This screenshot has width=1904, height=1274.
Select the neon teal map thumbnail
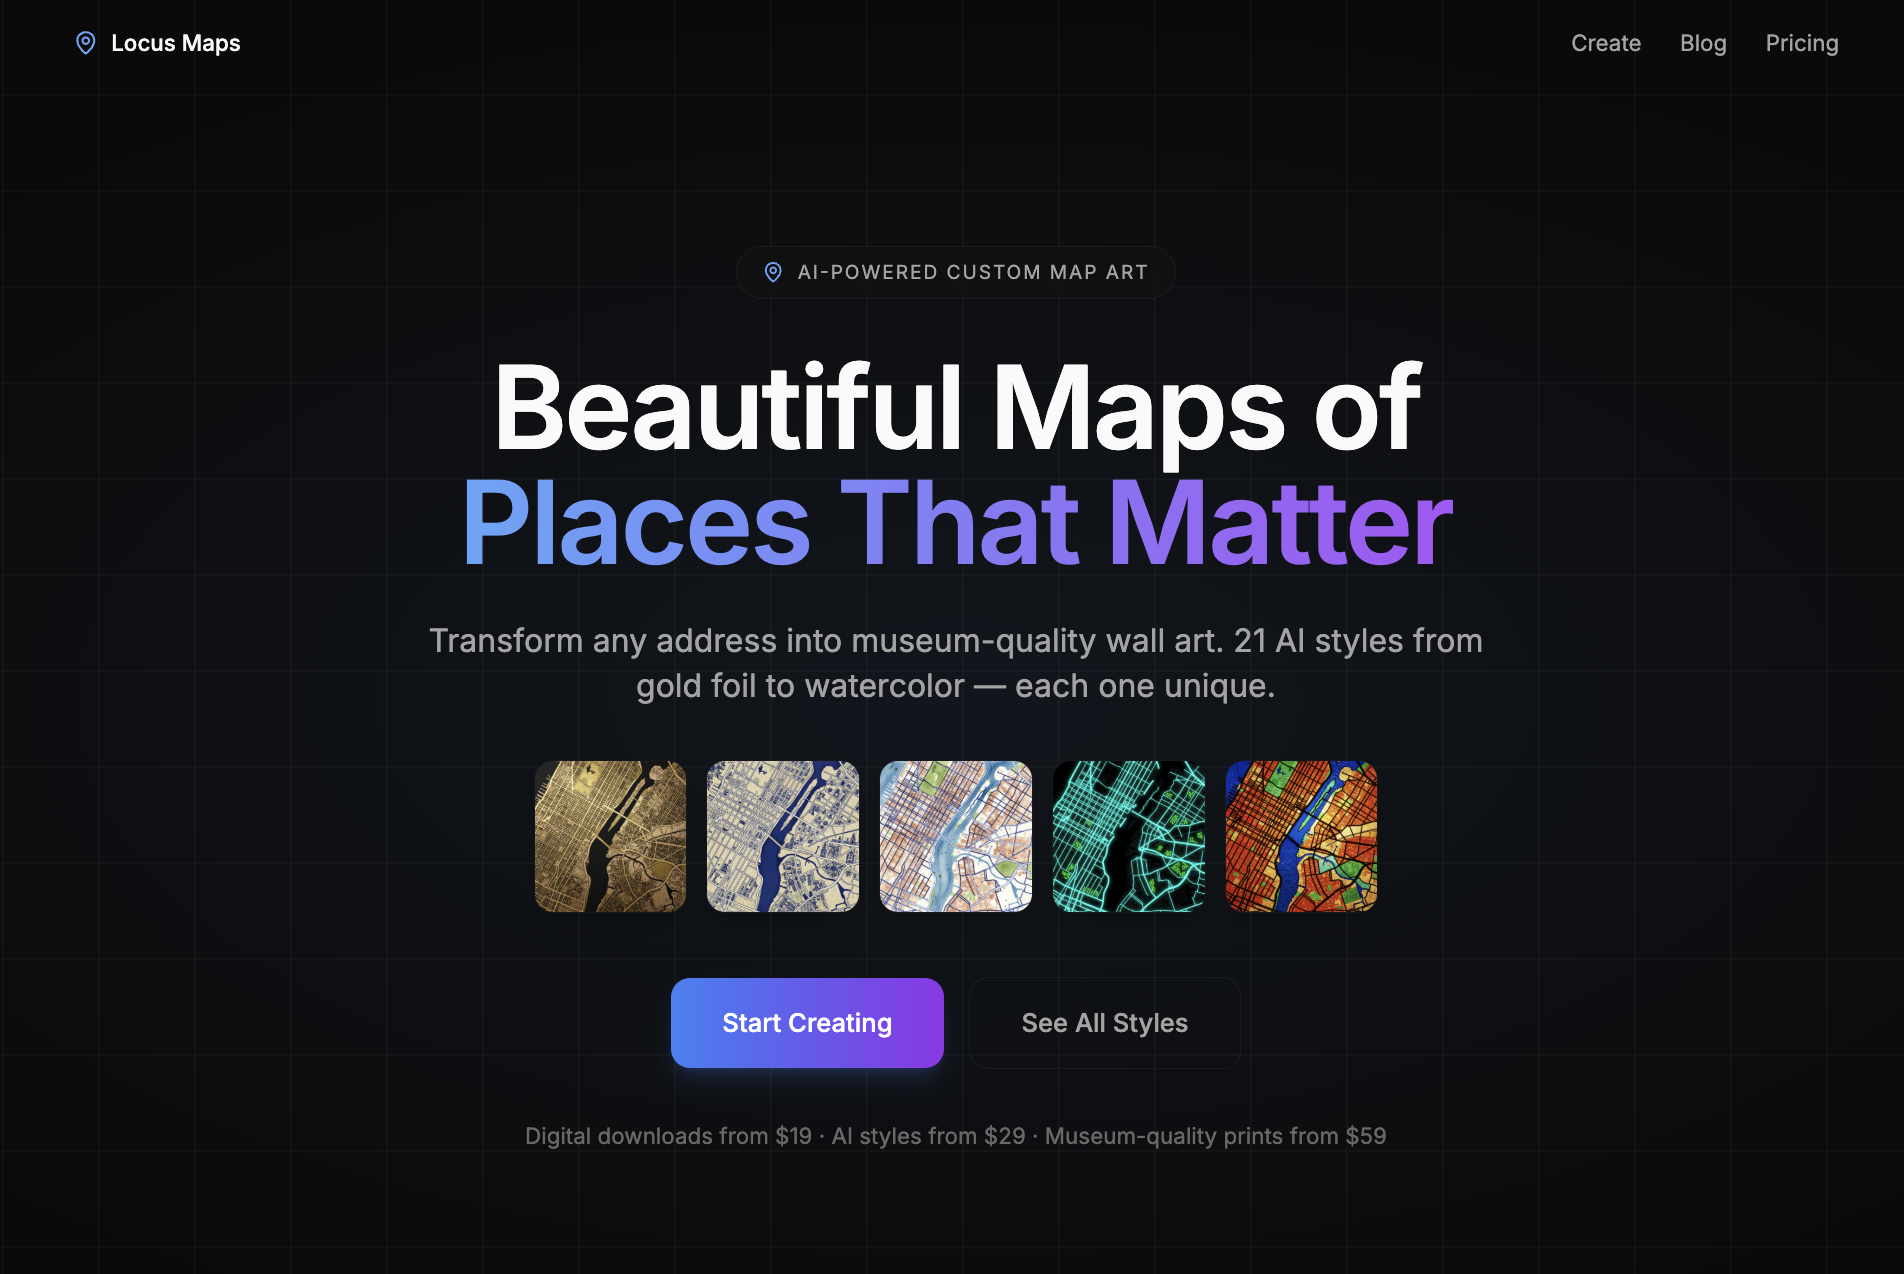[1129, 836]
